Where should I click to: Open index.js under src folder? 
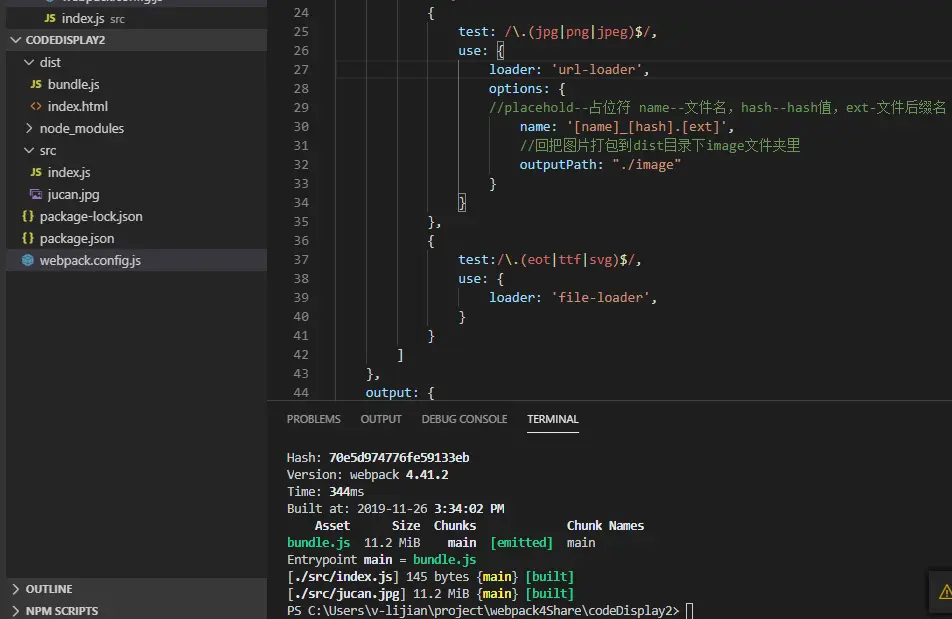pyautogui.click(x=69, y=172)
